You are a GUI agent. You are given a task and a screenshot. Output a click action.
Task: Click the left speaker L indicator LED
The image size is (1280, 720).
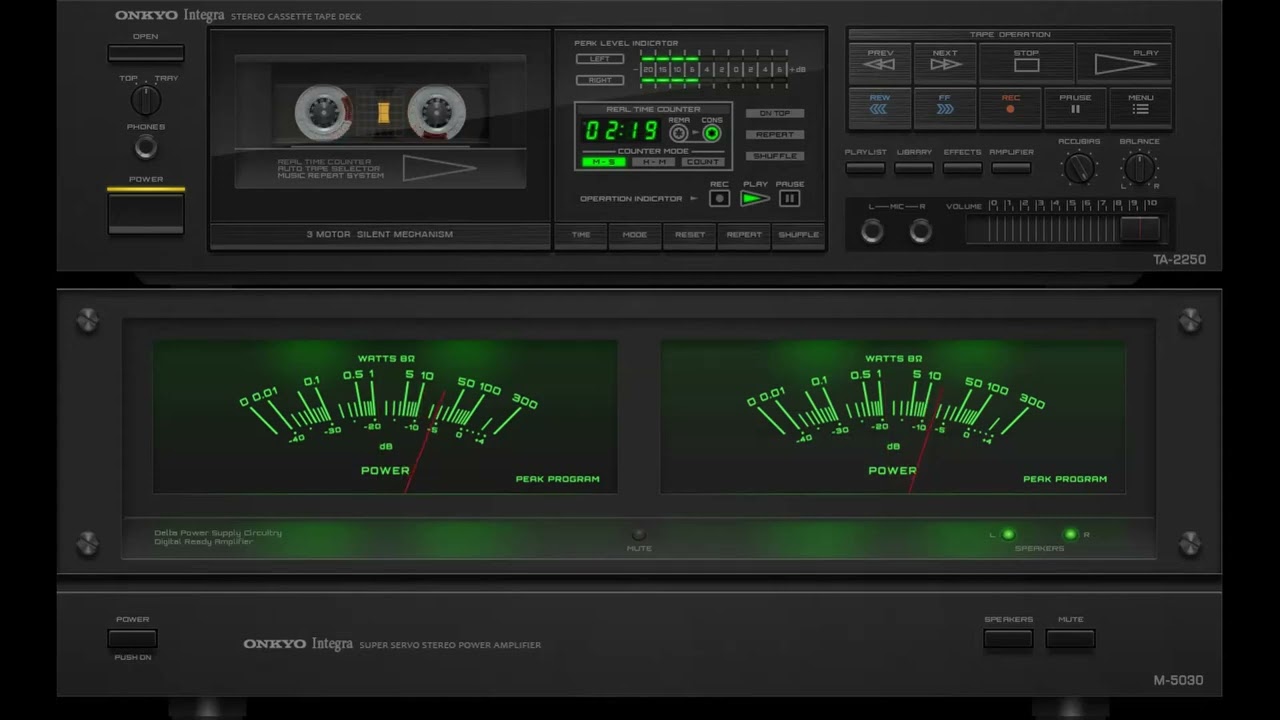(x=1008, y=535)
